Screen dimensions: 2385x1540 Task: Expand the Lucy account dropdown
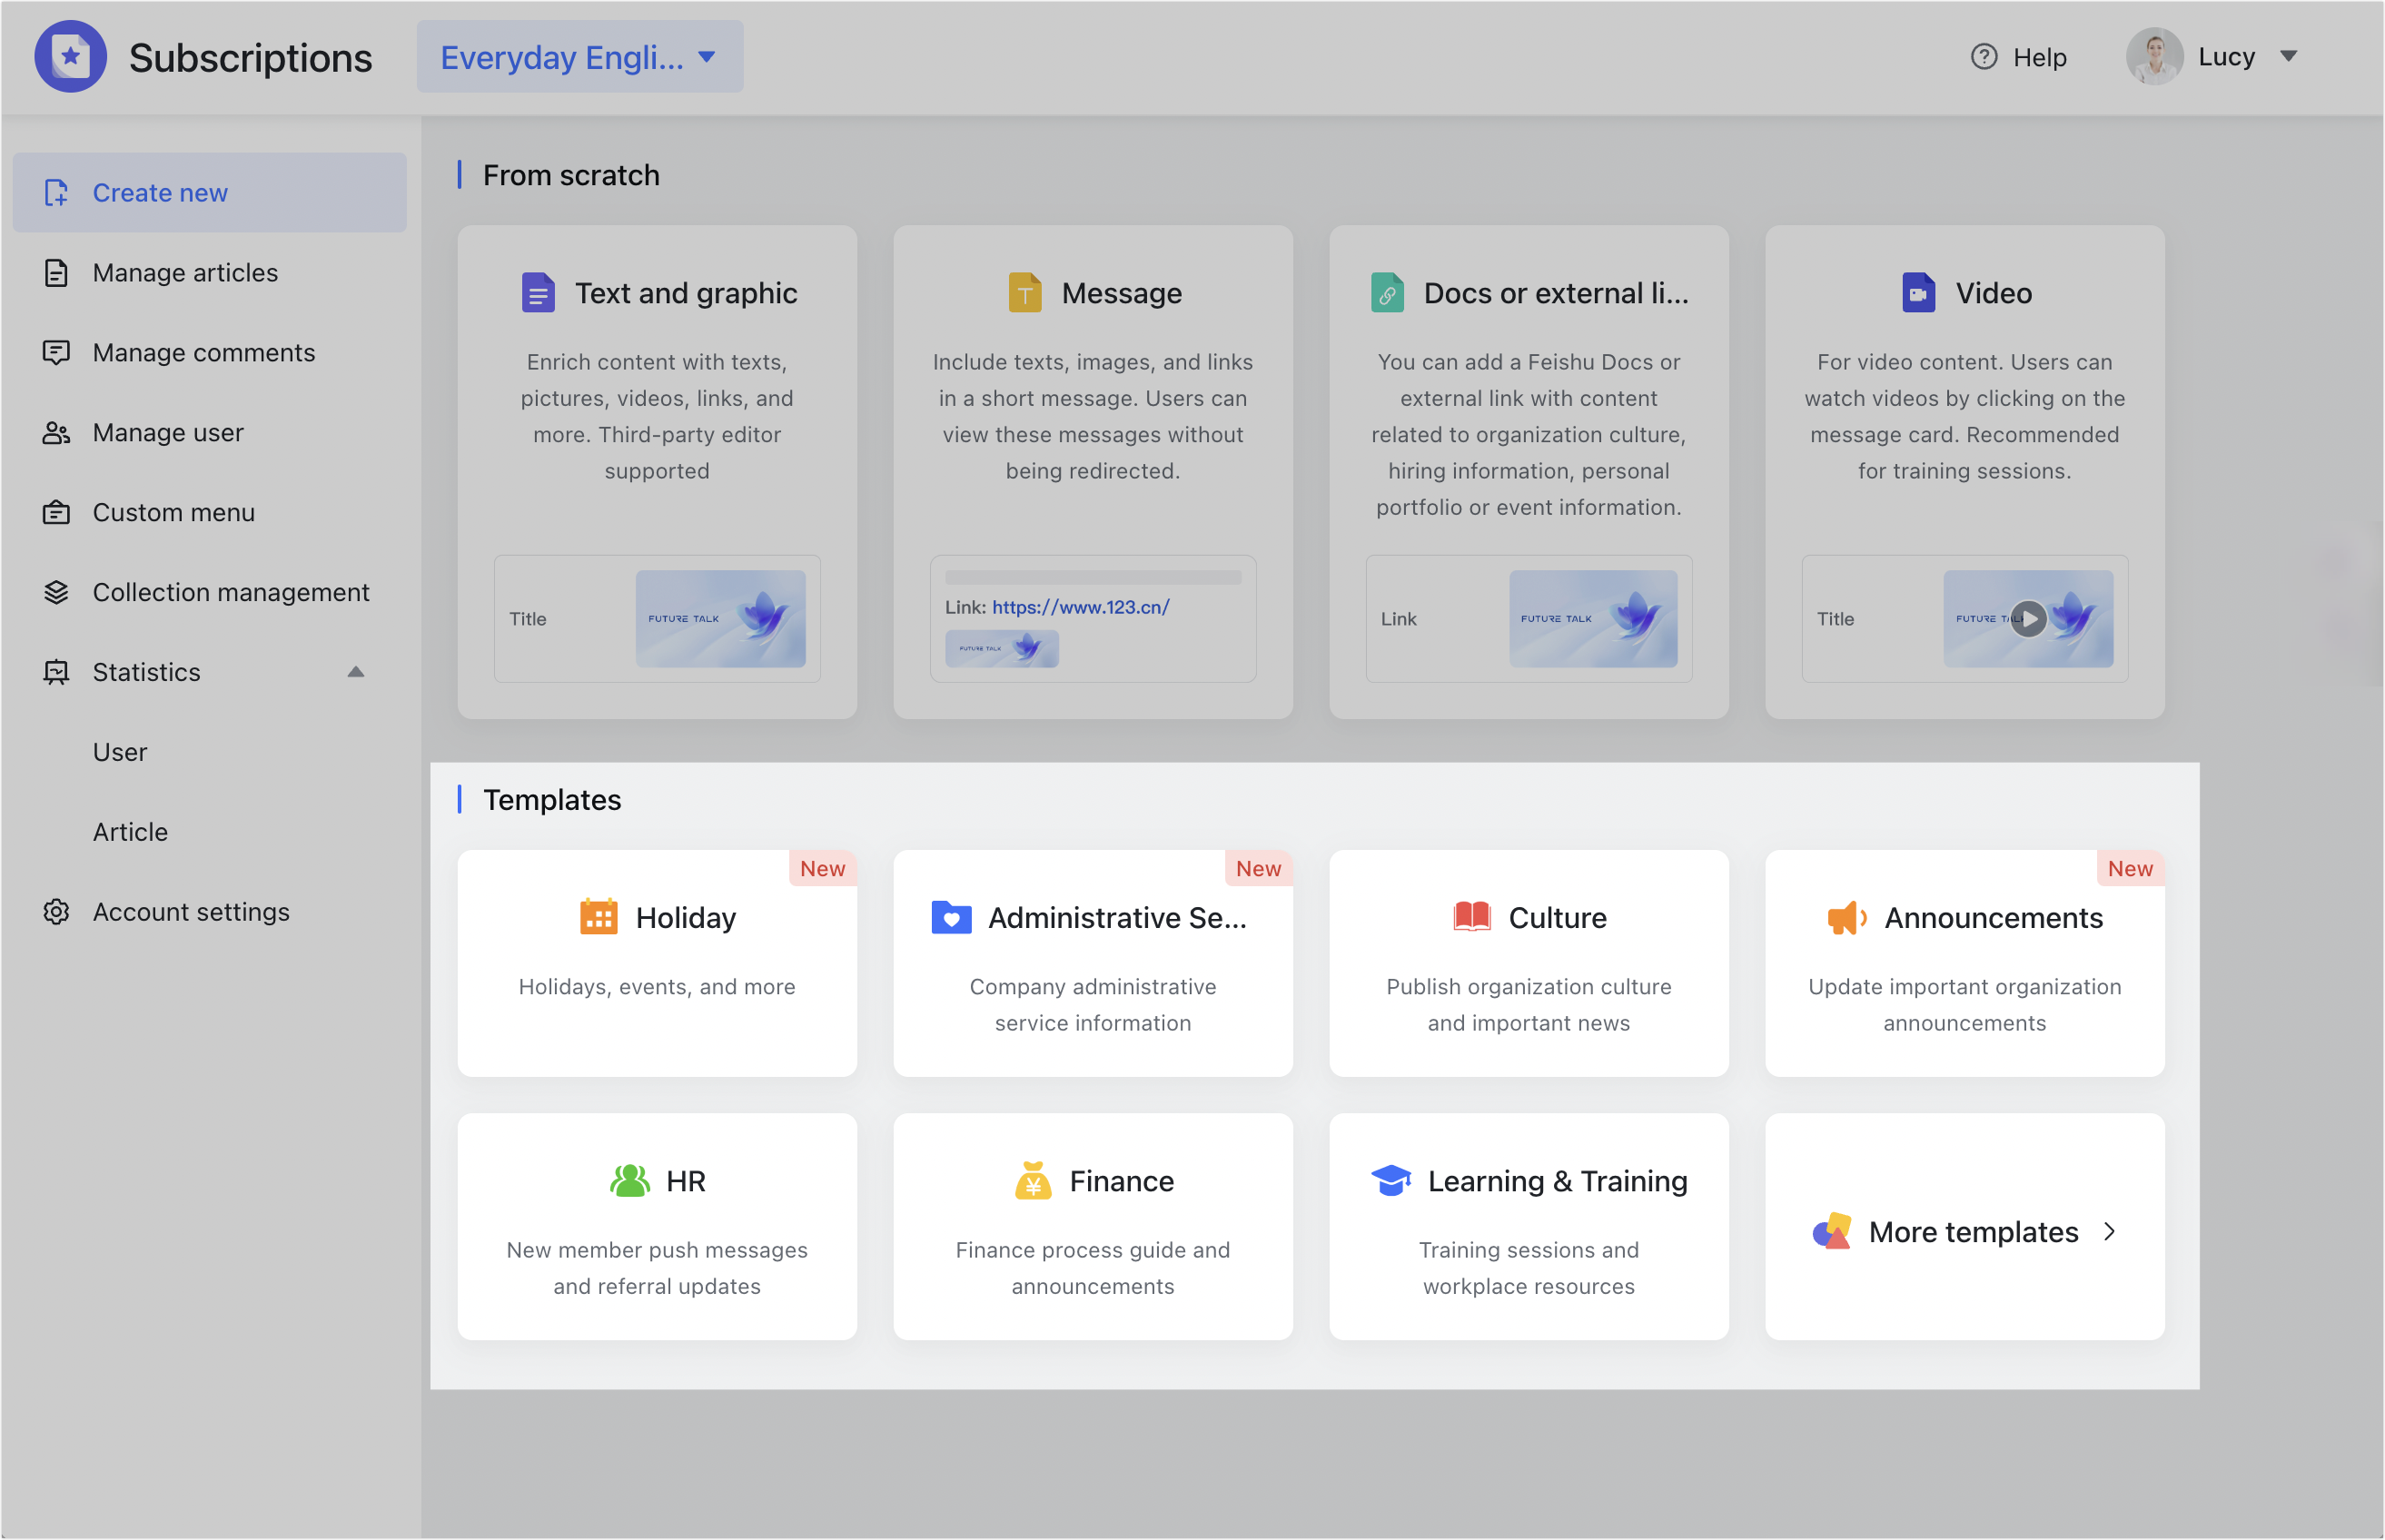pos(2290,57)
